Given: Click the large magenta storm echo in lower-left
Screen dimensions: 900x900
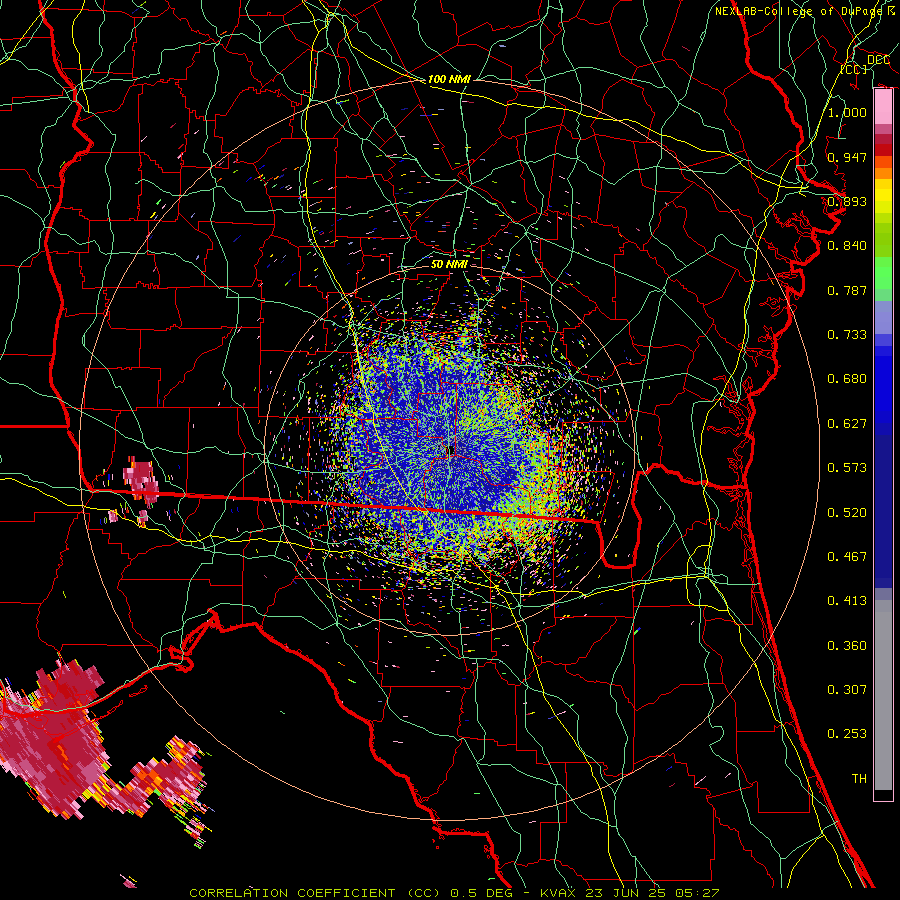Looking at the screenshot, I should [x=55, y=740].
